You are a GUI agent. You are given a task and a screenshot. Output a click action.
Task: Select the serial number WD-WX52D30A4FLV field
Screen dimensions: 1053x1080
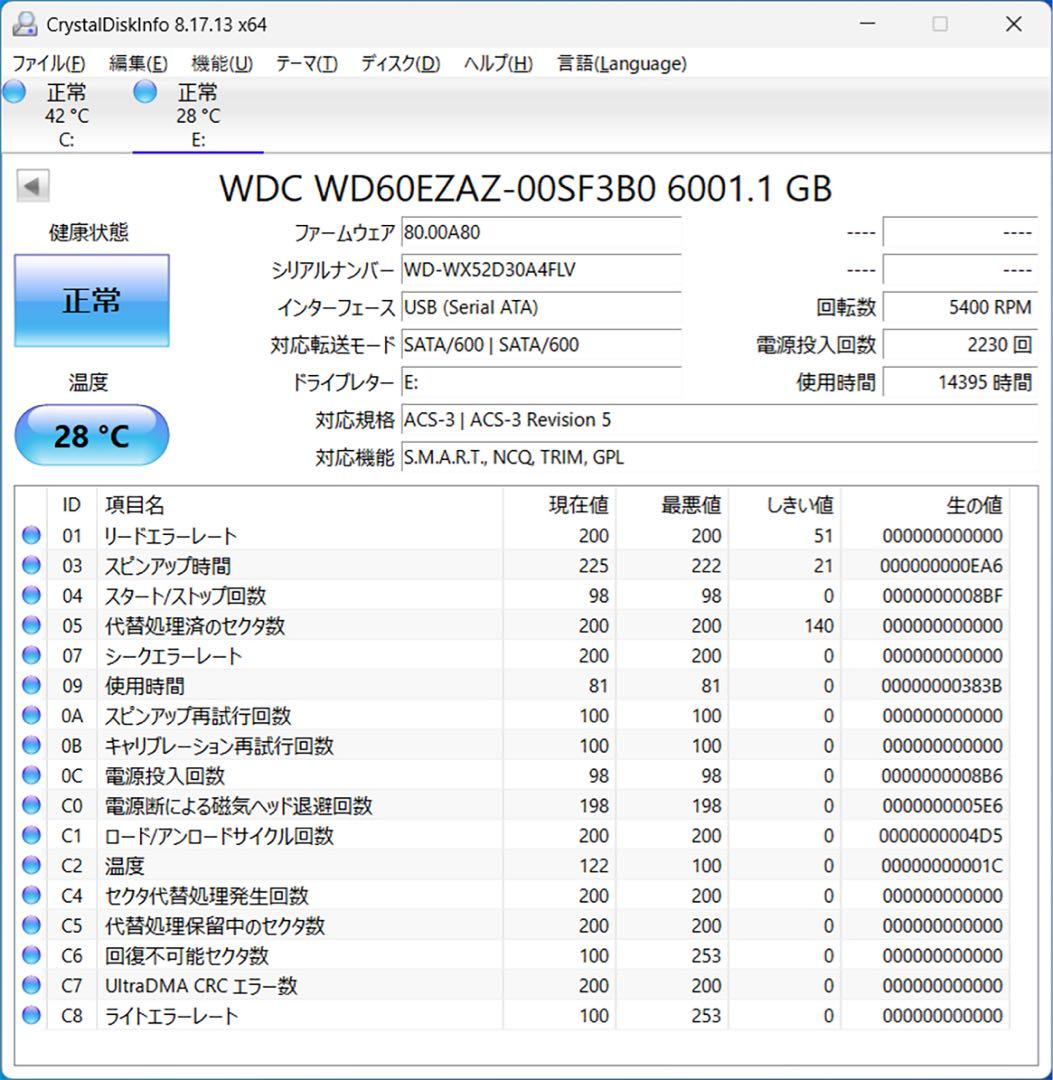(x=540, y=270)
